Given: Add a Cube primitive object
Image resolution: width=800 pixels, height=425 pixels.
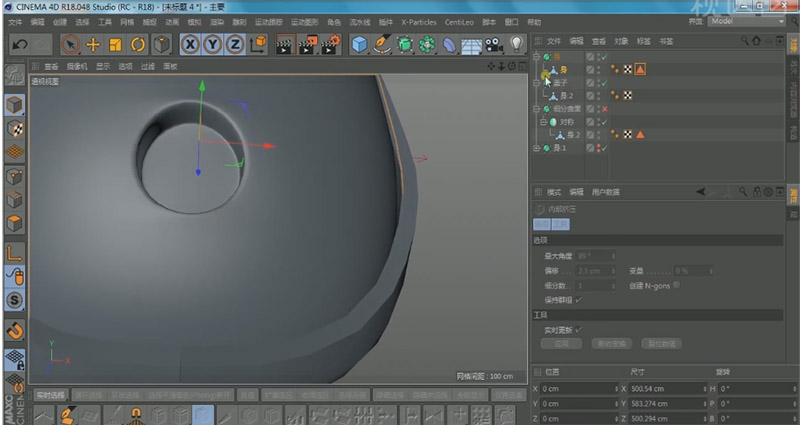Looking at the screenshot, I should 360,45.
